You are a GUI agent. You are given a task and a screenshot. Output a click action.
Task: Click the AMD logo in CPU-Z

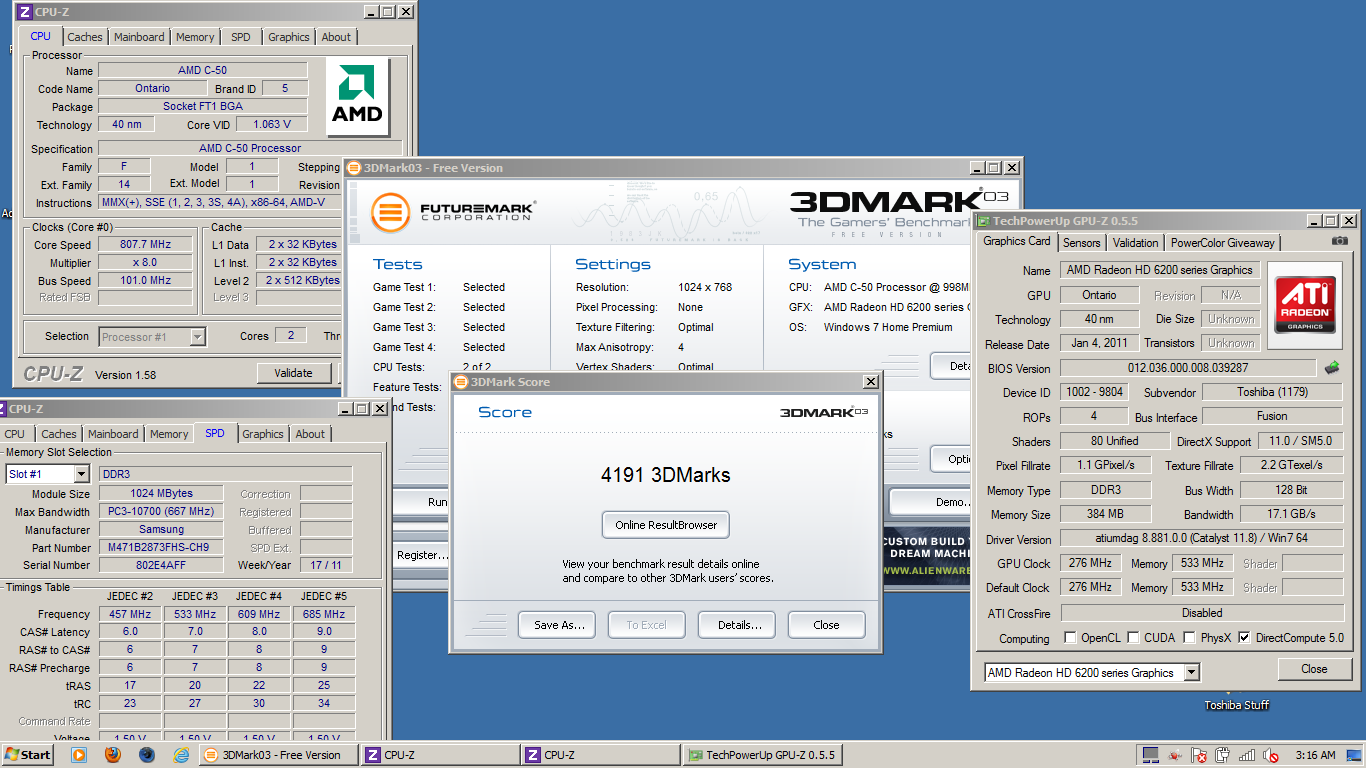(x=358, y=96)
